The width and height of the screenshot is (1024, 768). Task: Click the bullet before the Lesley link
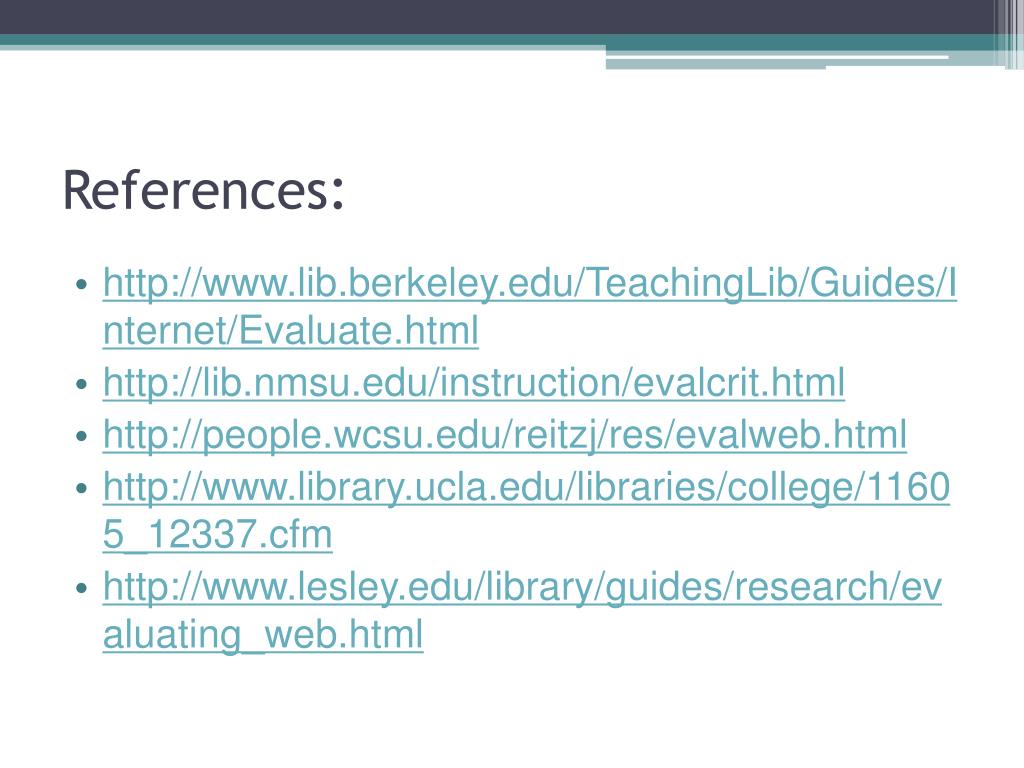(82, 588)
